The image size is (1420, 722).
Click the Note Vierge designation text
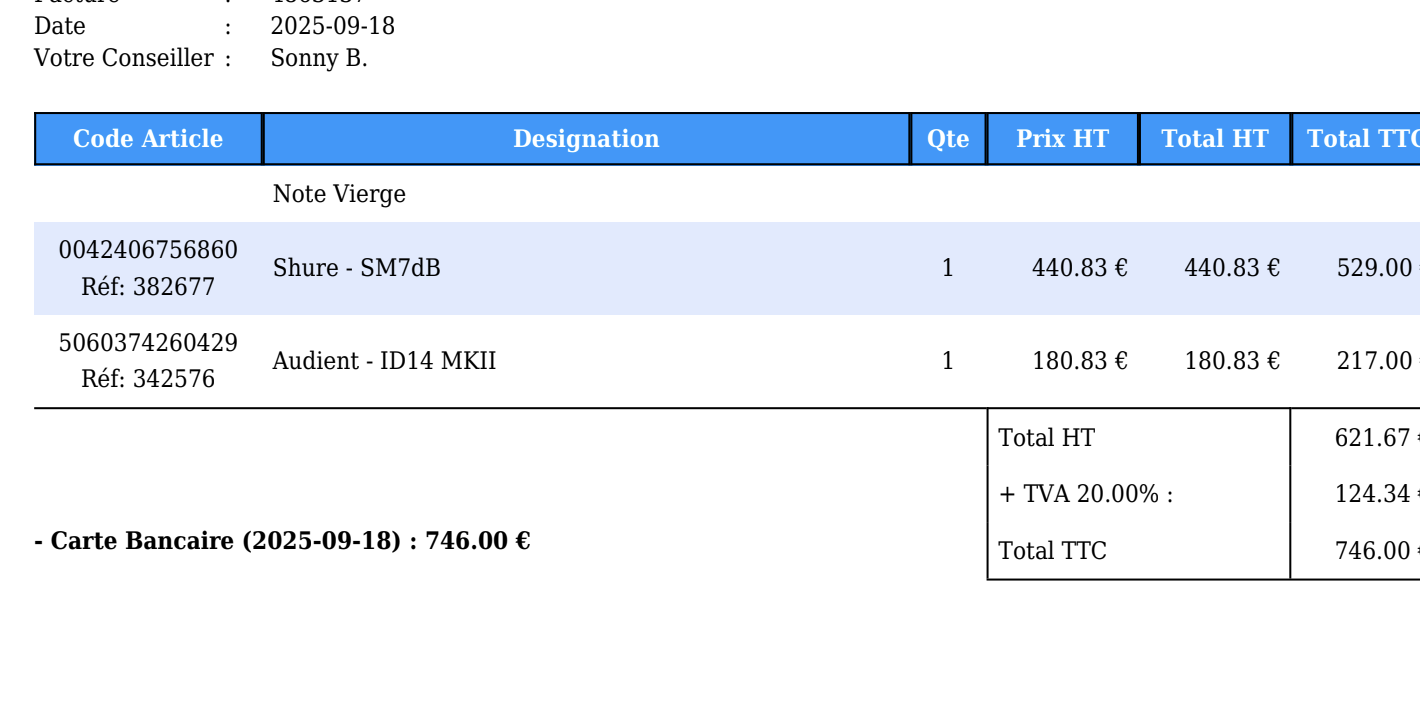(339, 194)
